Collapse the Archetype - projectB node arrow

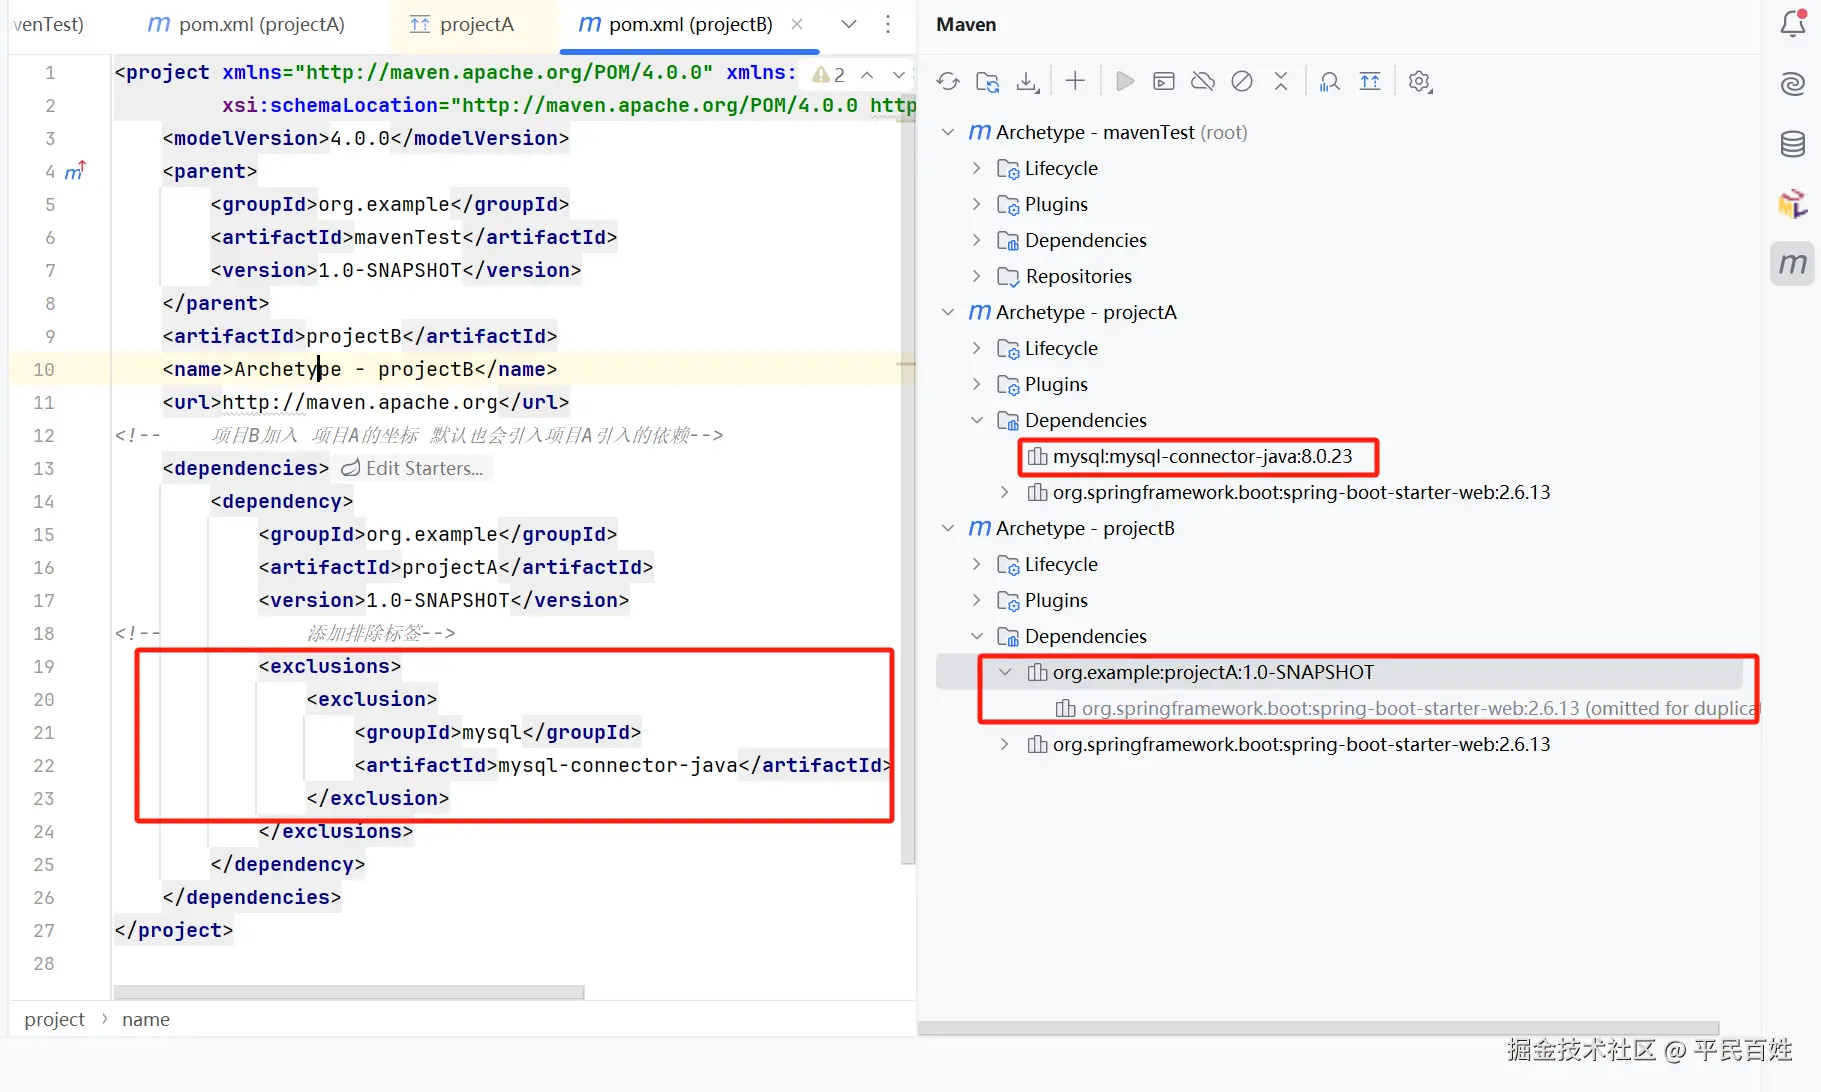click(x=948, y=528)
